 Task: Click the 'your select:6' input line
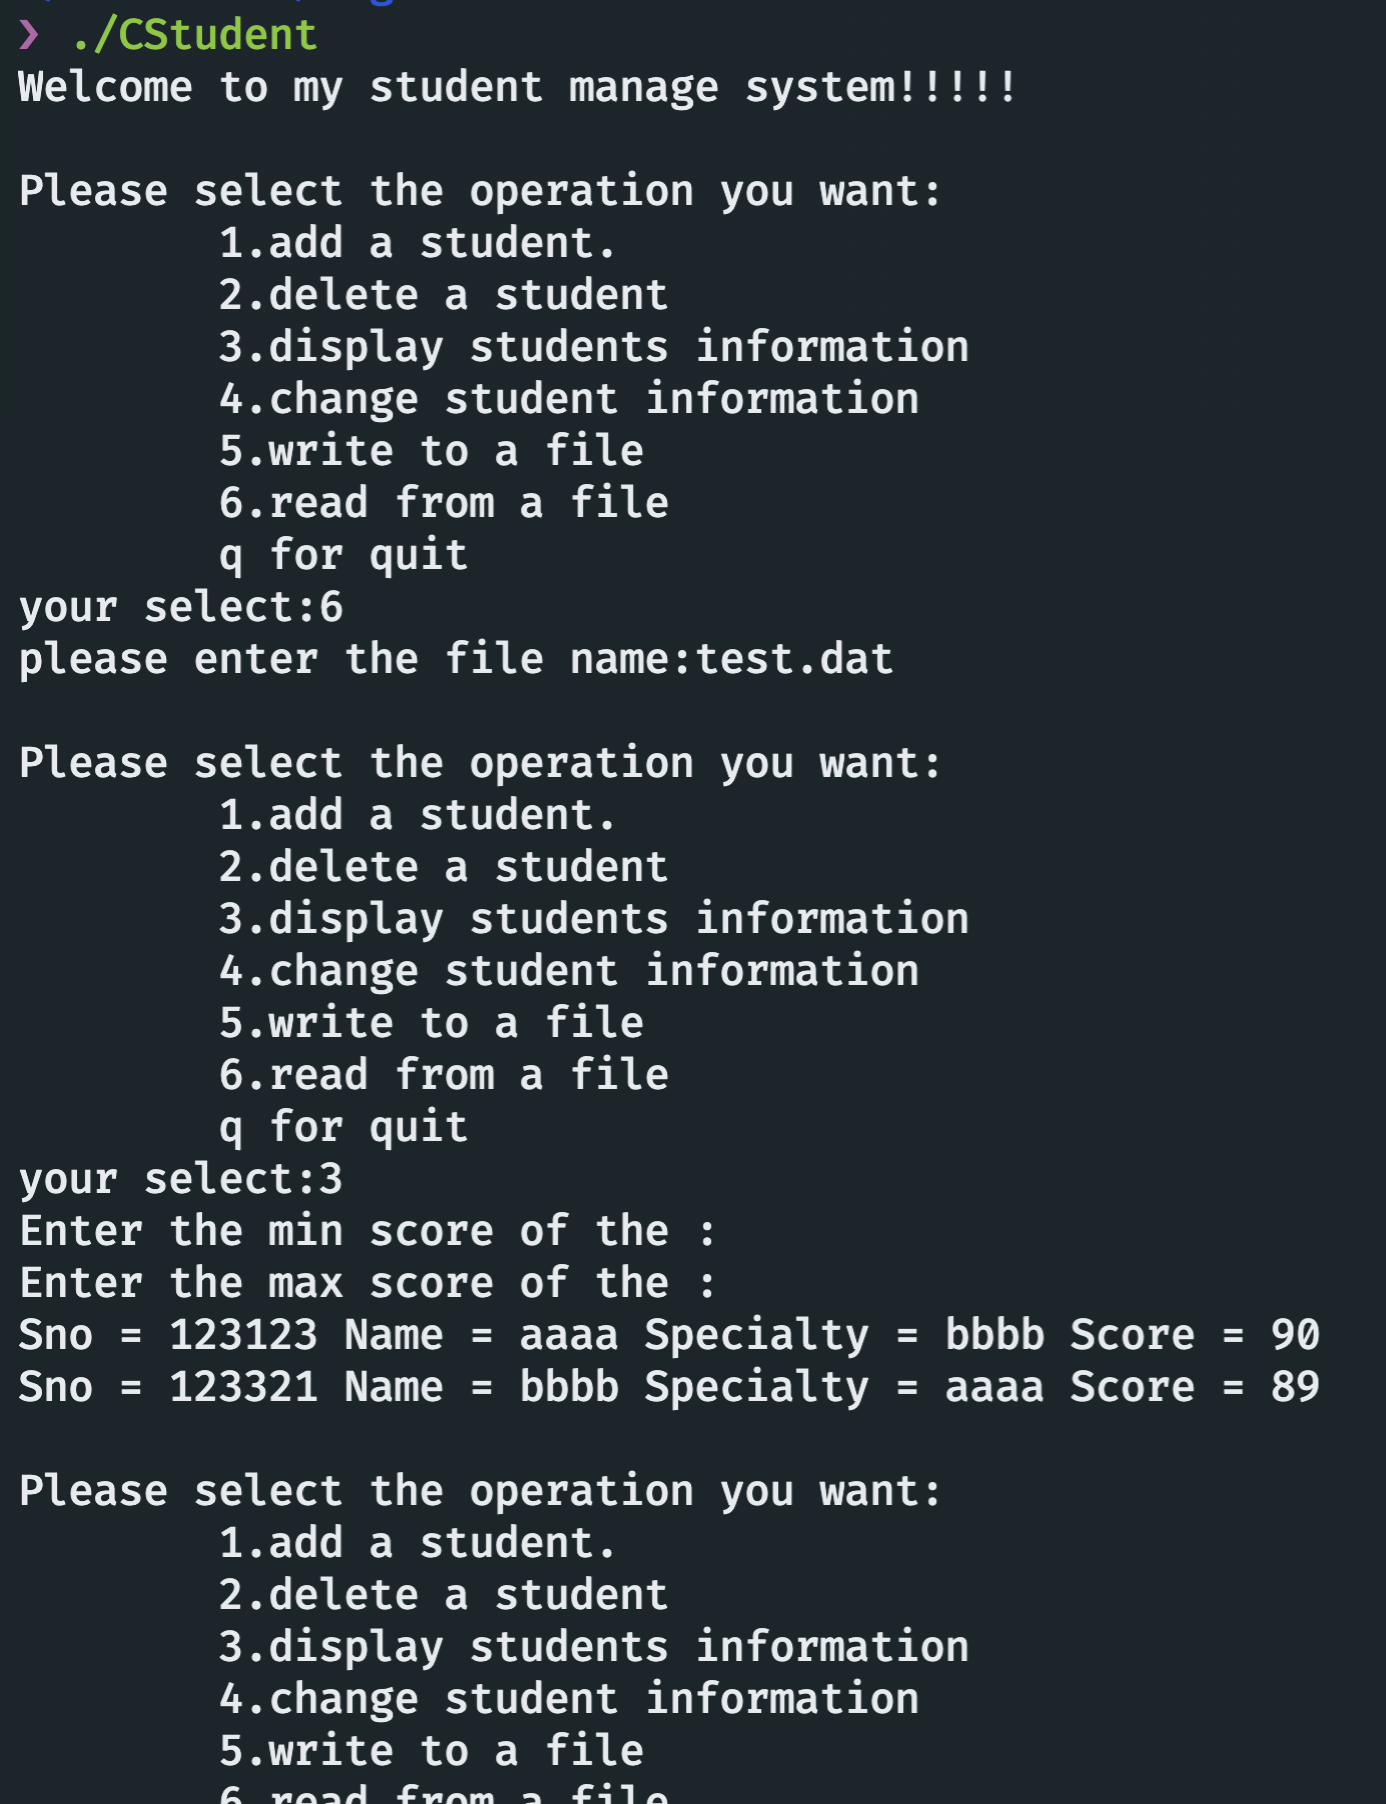tap(181, 607)
